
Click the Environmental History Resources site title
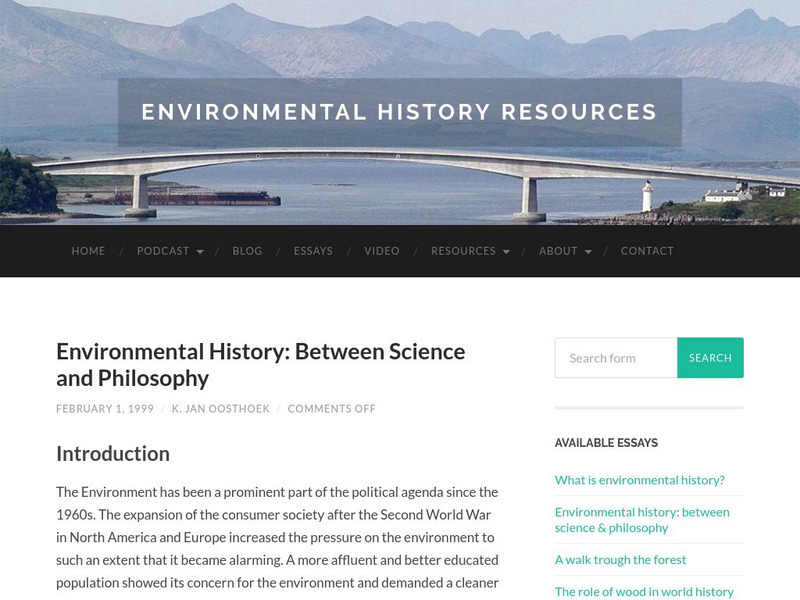pos(399,112)
